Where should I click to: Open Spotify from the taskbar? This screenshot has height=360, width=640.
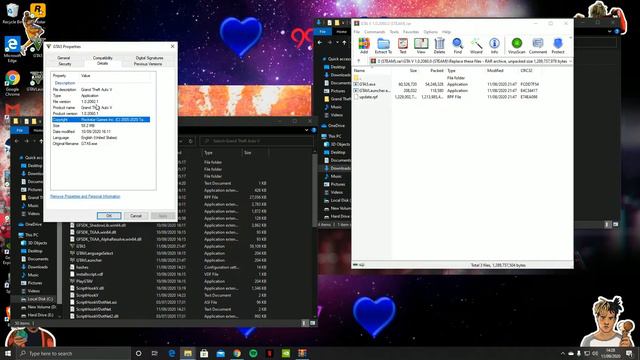(253, 353)
